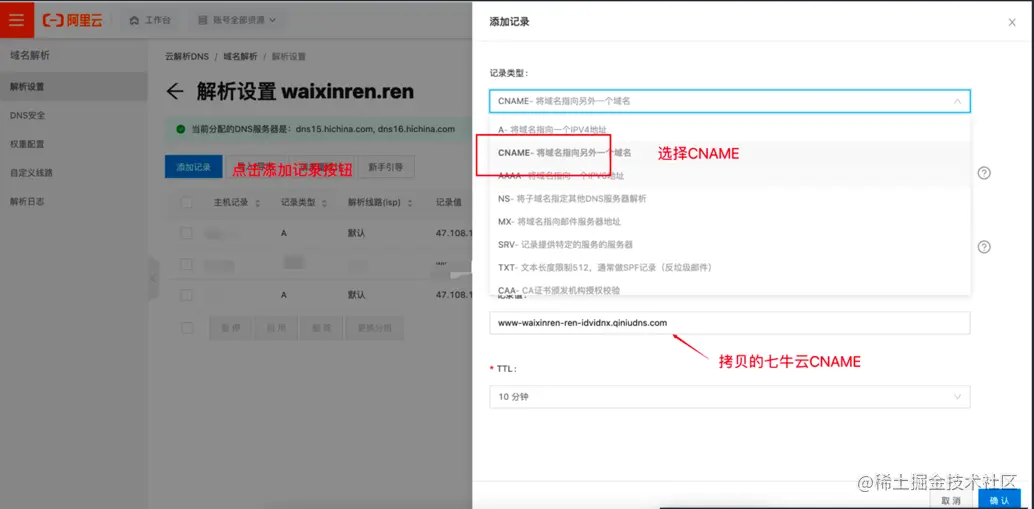Click the DNS server text dns15.hichina.com
The height and width of the screenshot is (509, 1034).
point(334,129)
